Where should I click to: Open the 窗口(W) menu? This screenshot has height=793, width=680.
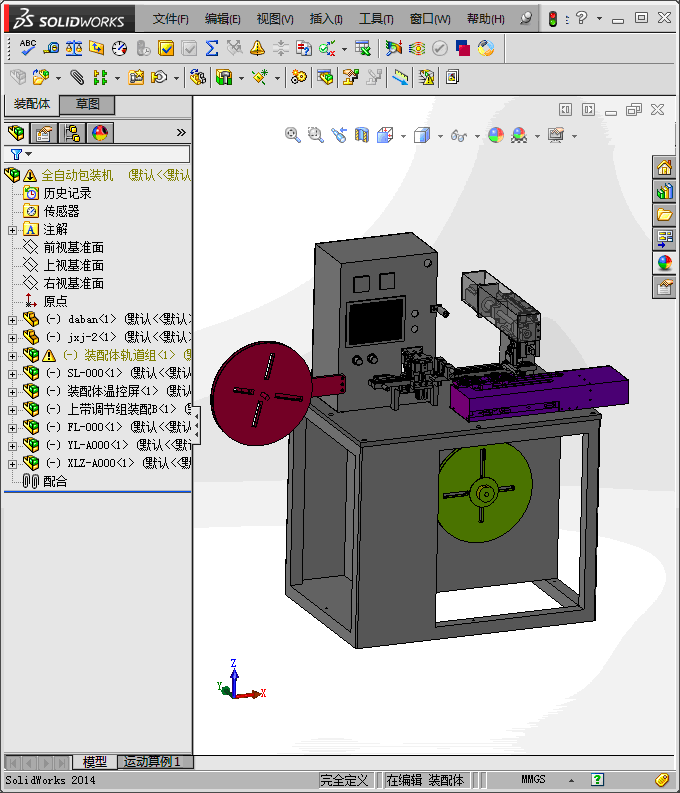430,19
